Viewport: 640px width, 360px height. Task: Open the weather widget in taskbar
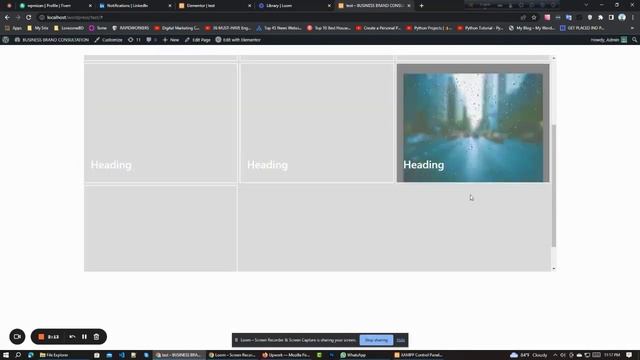click(529, 355)
